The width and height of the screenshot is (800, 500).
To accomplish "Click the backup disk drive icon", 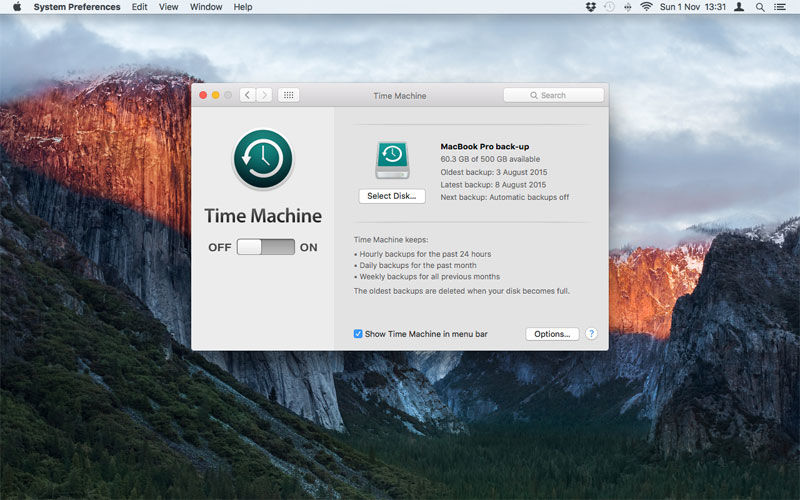I will [x=392, y=160].
